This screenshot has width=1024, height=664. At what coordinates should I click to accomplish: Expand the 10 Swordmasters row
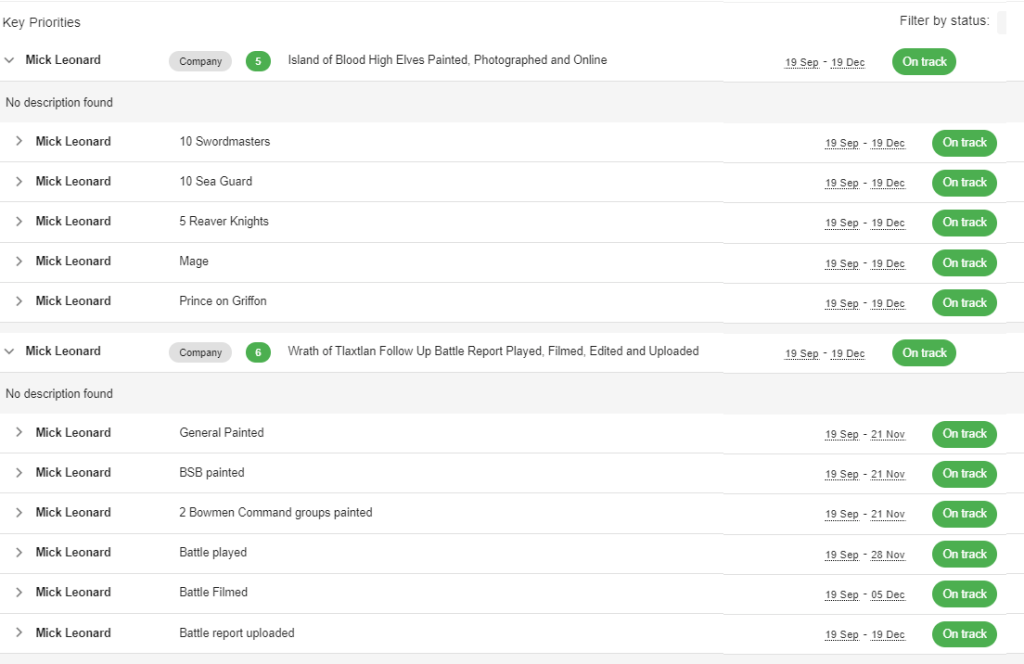point(19,141)
